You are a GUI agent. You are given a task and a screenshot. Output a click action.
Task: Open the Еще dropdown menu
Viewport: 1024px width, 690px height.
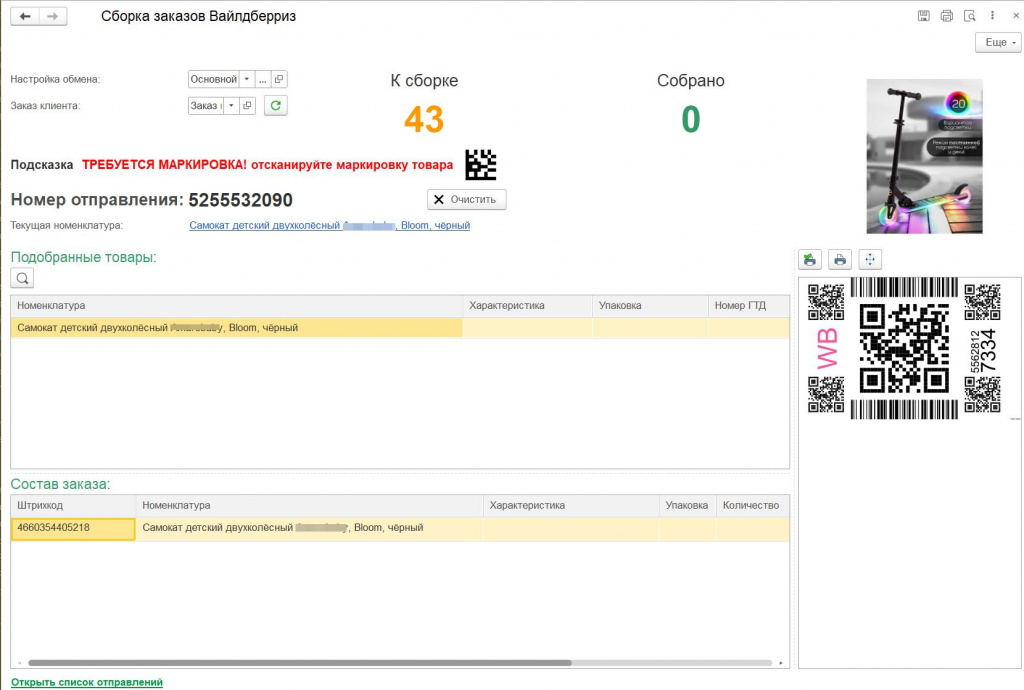999,42
